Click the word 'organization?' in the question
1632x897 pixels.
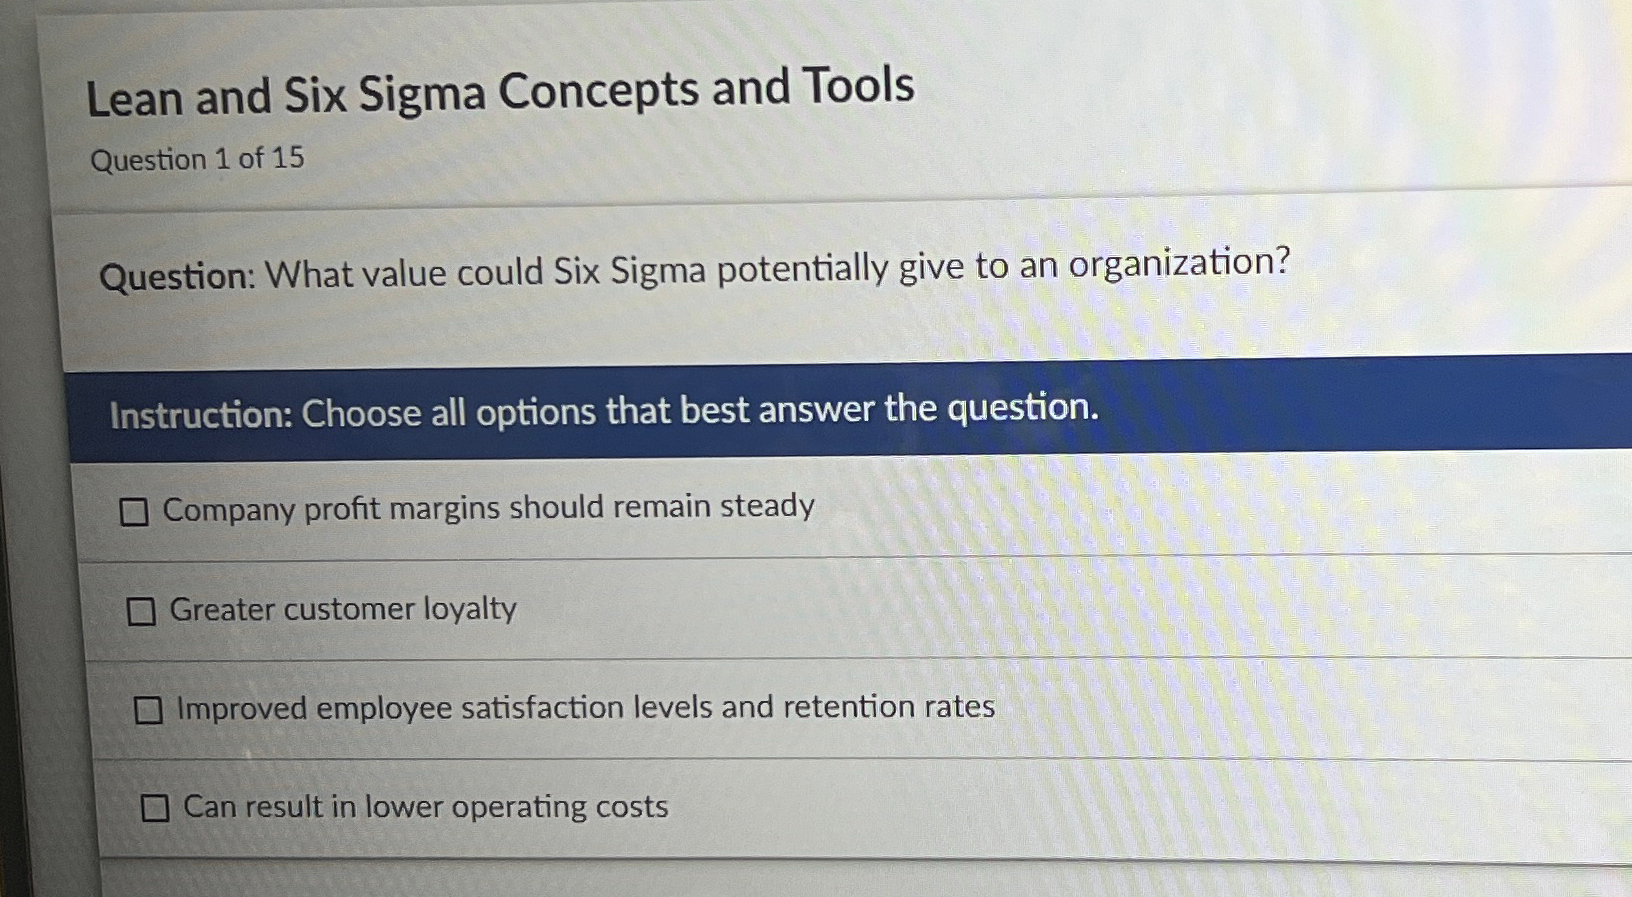[x=1180, y=261]
